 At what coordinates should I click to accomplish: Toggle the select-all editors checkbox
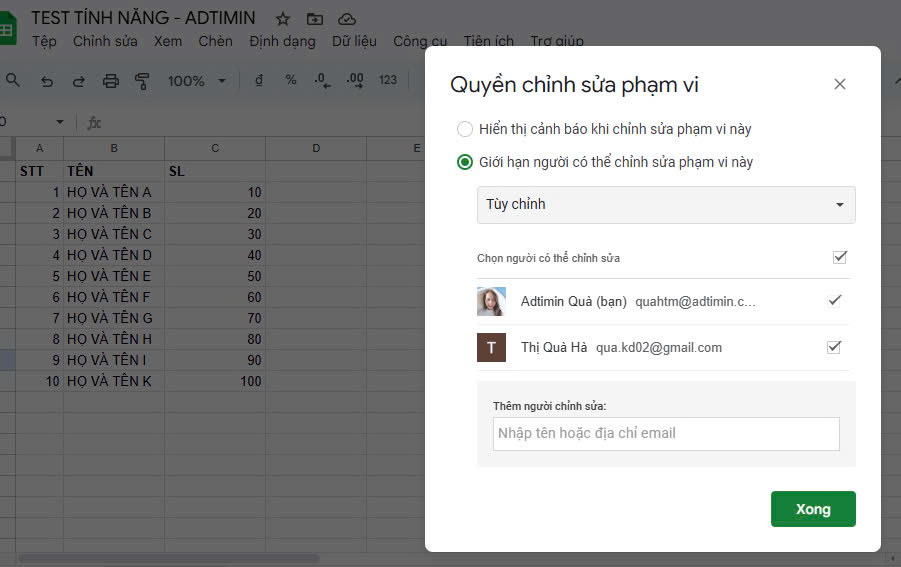click(x=840, y=257)
